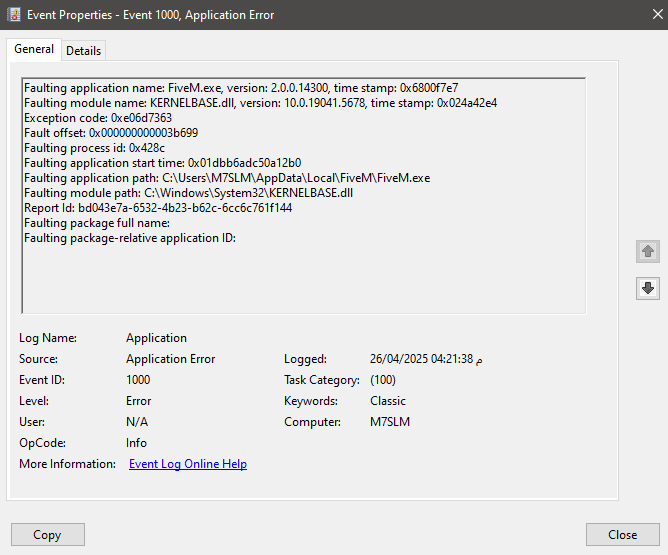Click the down arrow for next event
The image size is (668, 555).
pos(648,288)
